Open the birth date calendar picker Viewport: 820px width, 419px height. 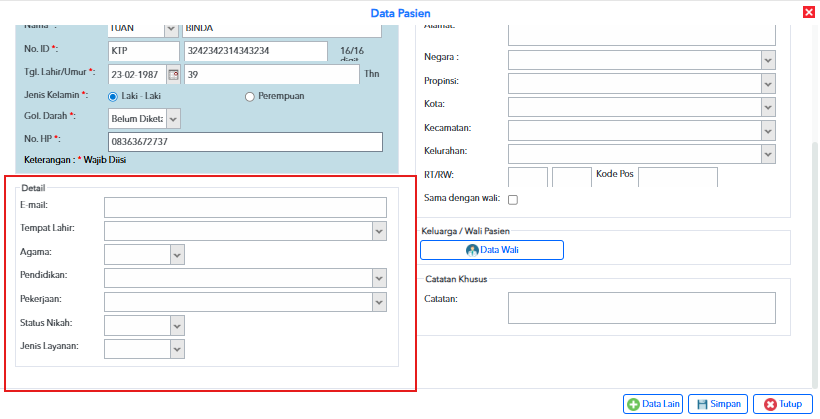174,74
